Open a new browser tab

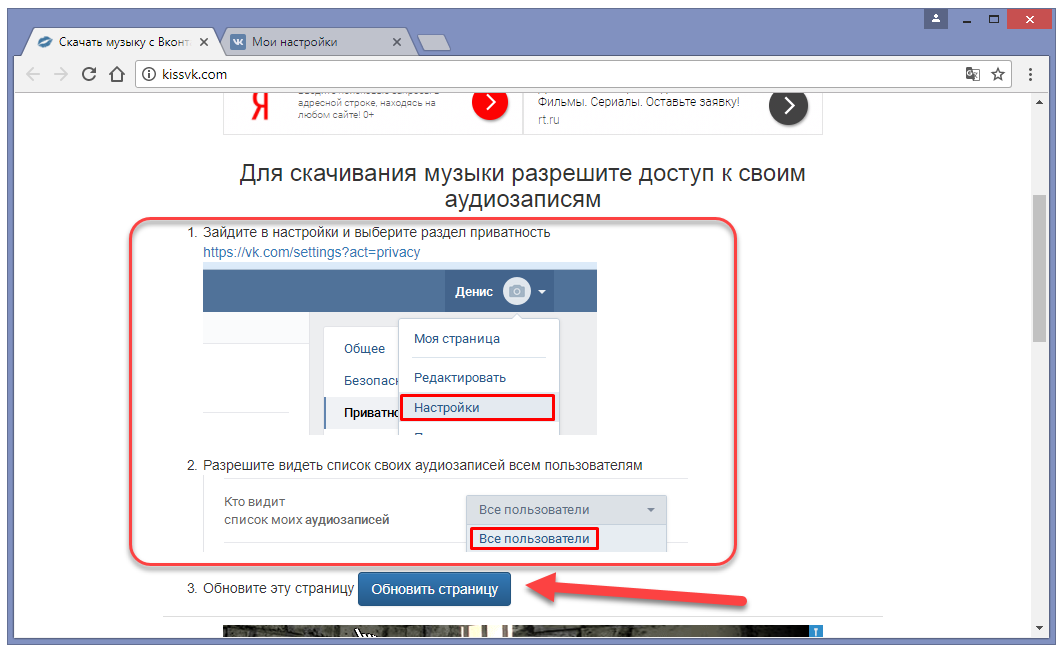coord(433,42)
